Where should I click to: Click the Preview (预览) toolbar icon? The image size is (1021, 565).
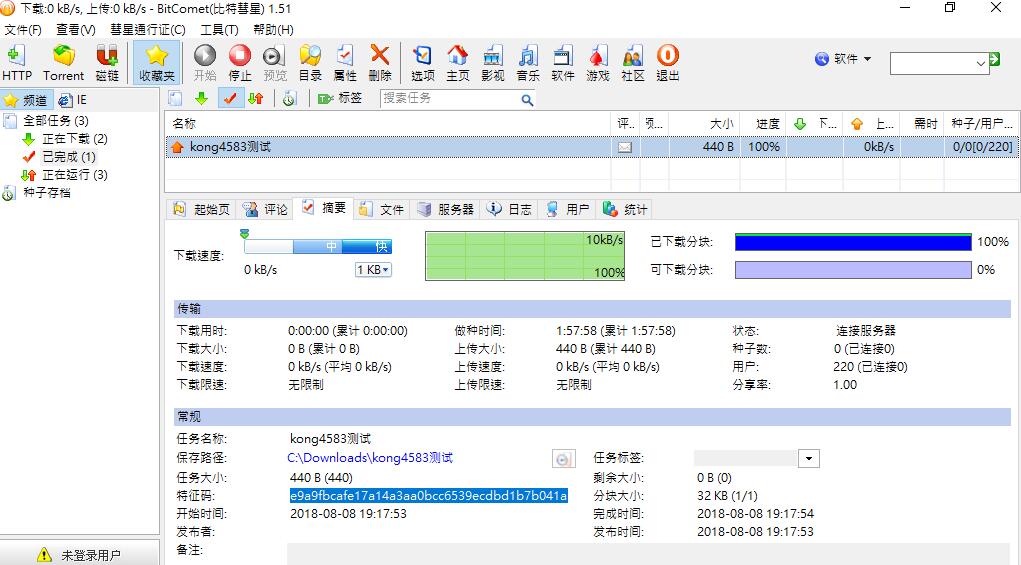coord(275,63)
